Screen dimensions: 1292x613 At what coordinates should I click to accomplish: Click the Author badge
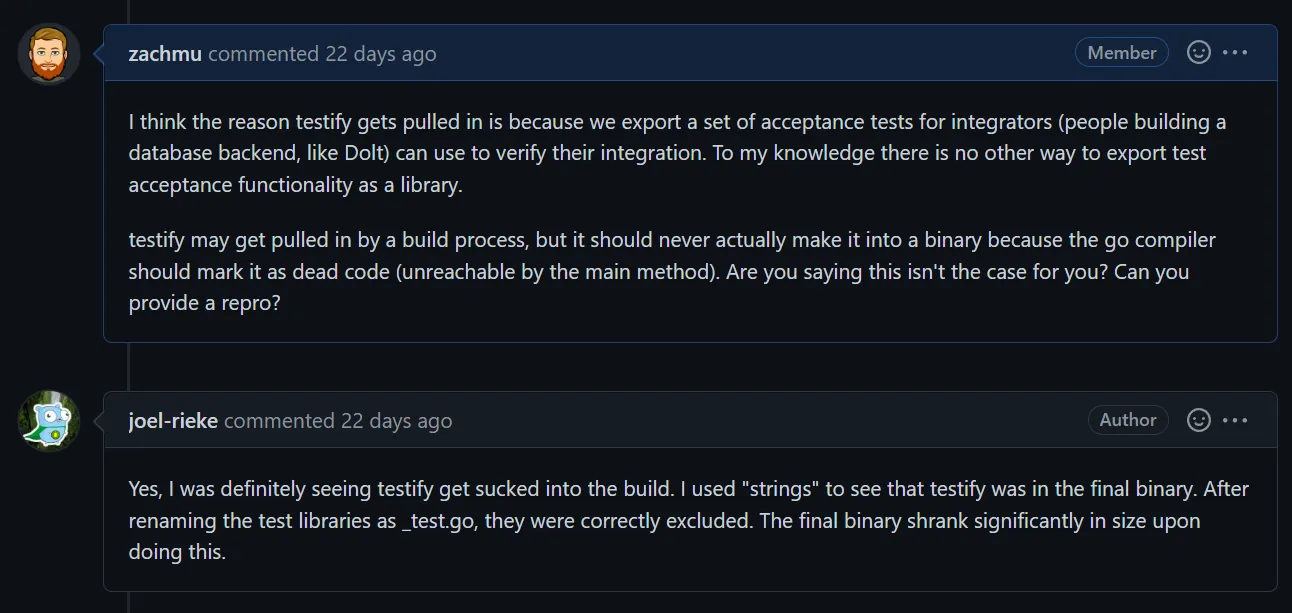(x=1127, y=420)
